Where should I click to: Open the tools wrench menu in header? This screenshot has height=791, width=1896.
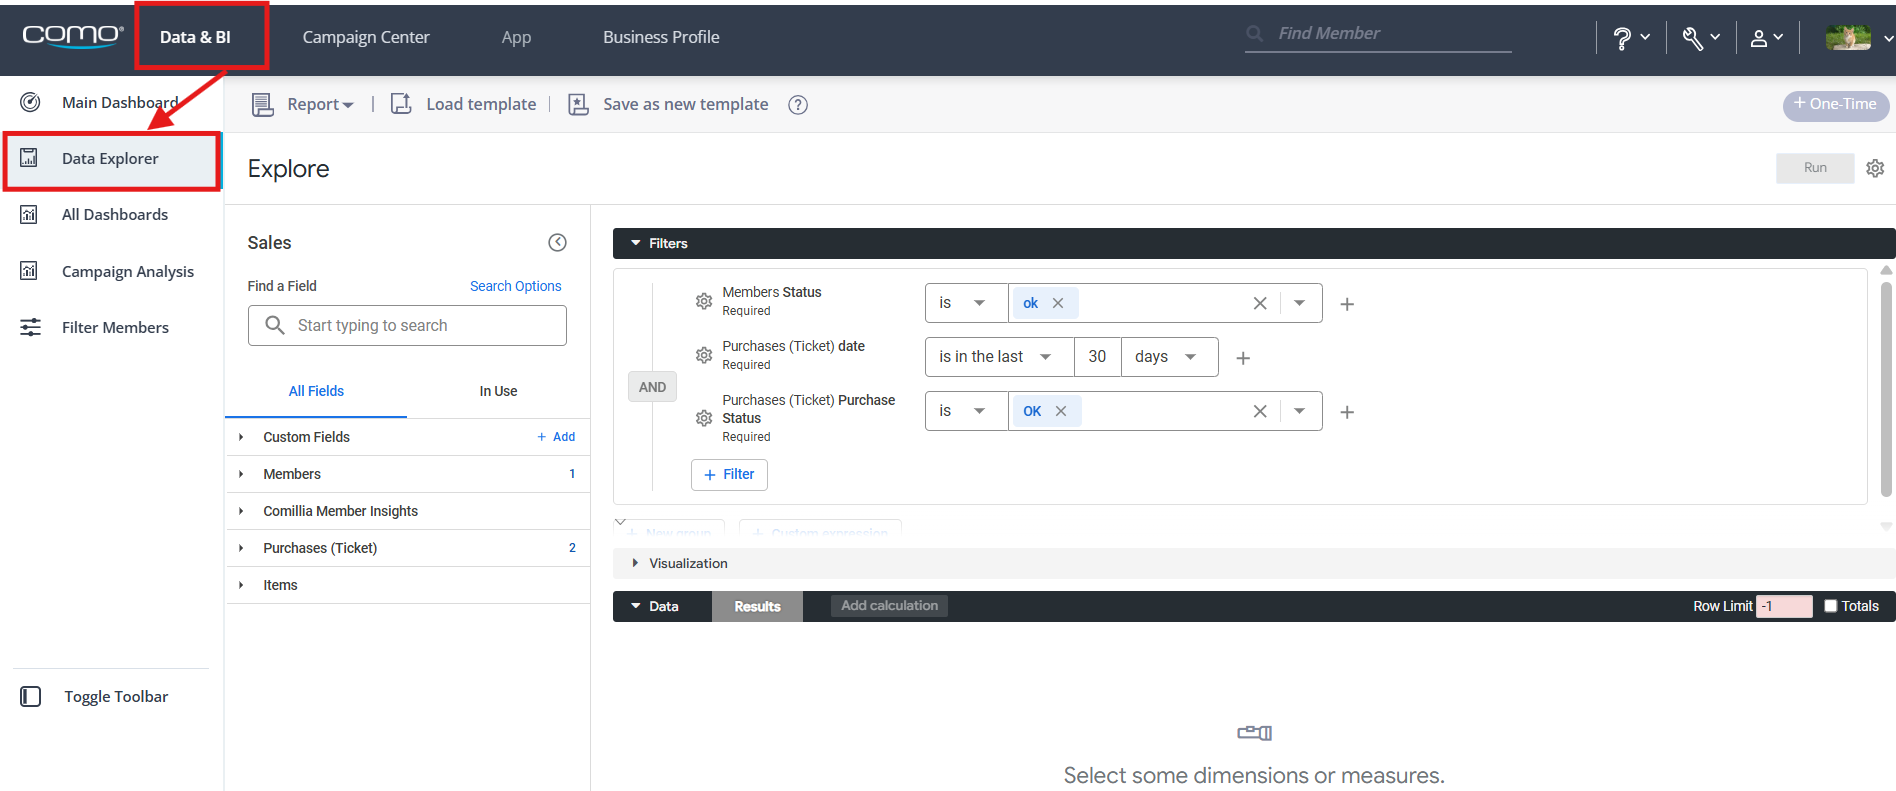pos(1700,38)
